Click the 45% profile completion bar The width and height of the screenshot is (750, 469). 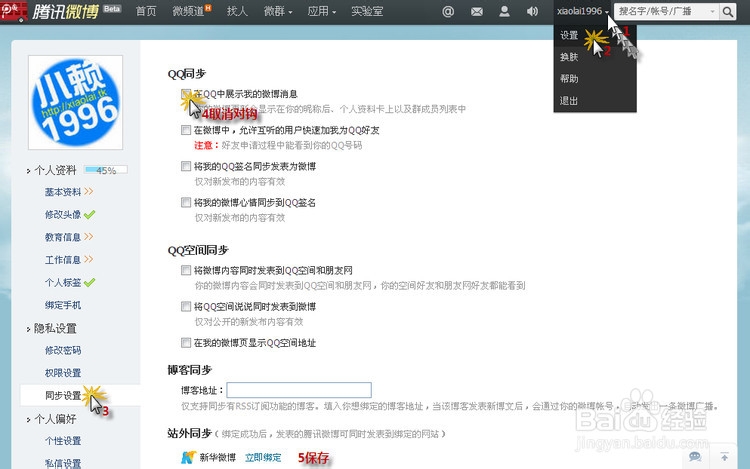tap(106, 170)
